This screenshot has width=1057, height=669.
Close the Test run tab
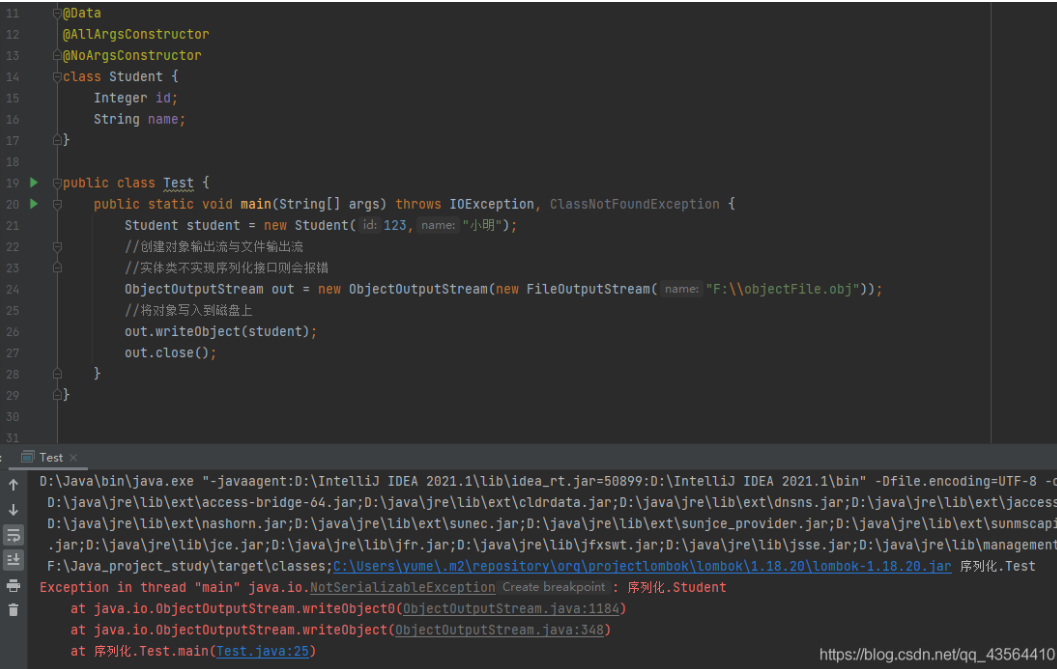click(x=73, y=458)
